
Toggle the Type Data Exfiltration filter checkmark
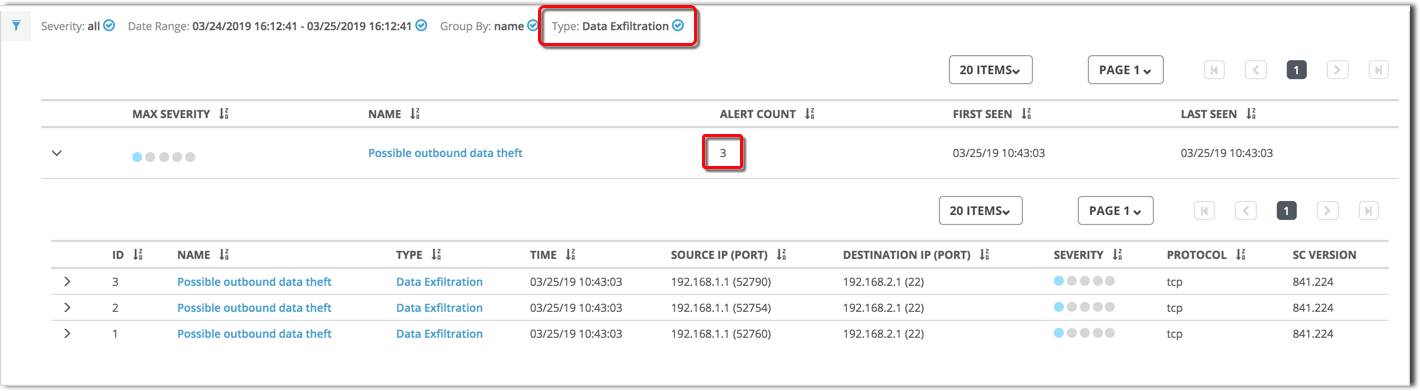click(678, 26)
